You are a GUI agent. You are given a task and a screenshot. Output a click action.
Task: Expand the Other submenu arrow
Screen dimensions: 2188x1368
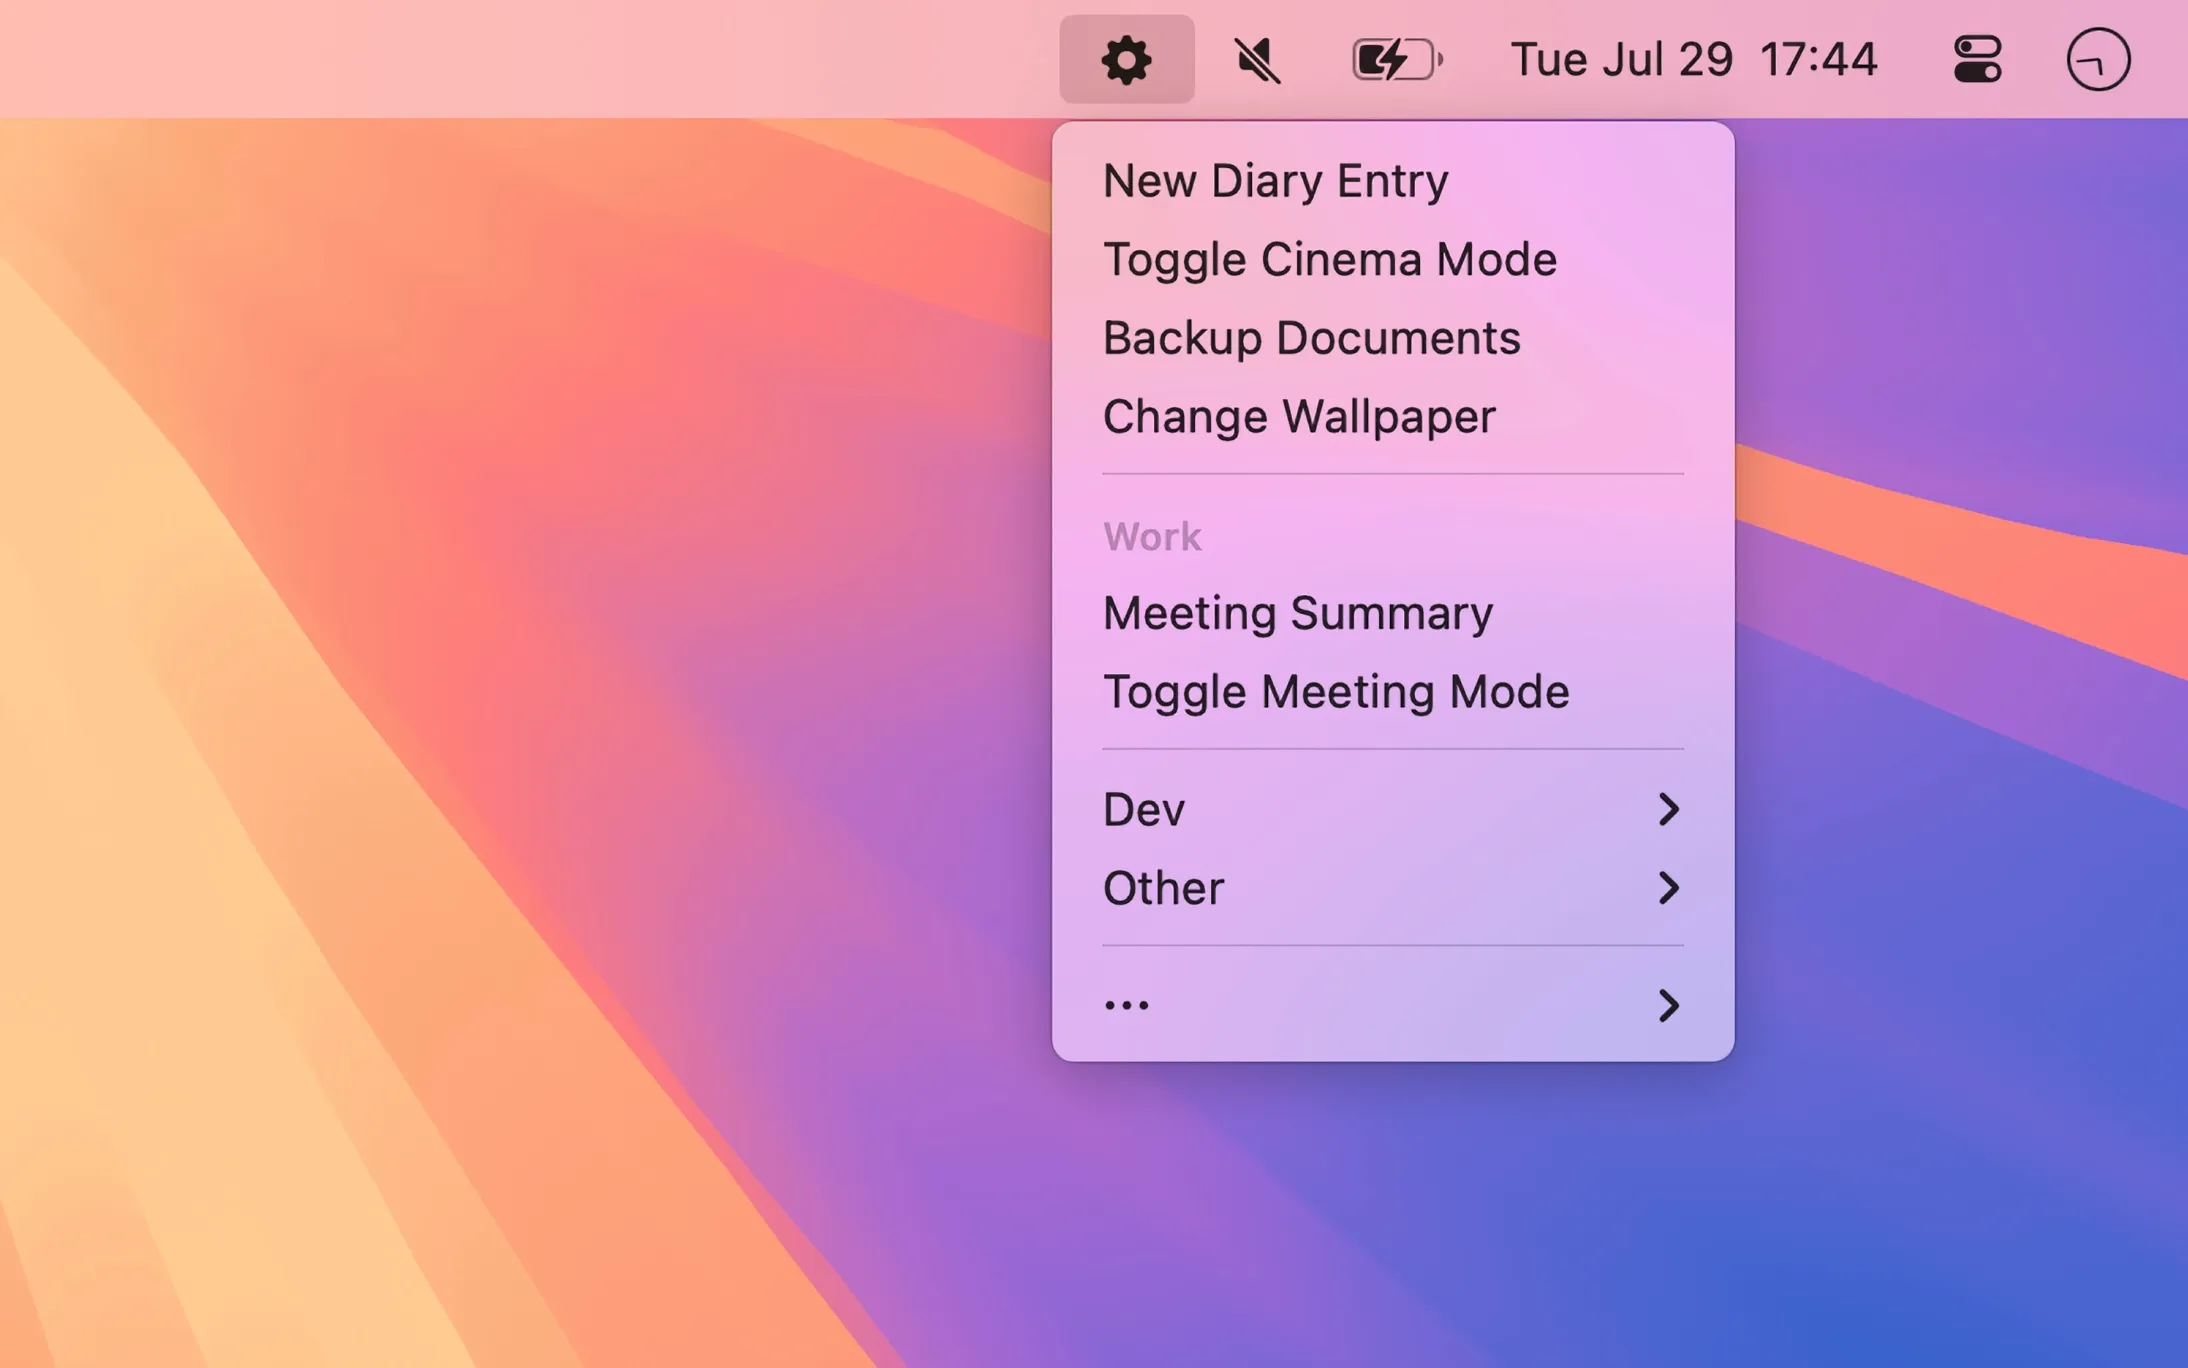1667,888
